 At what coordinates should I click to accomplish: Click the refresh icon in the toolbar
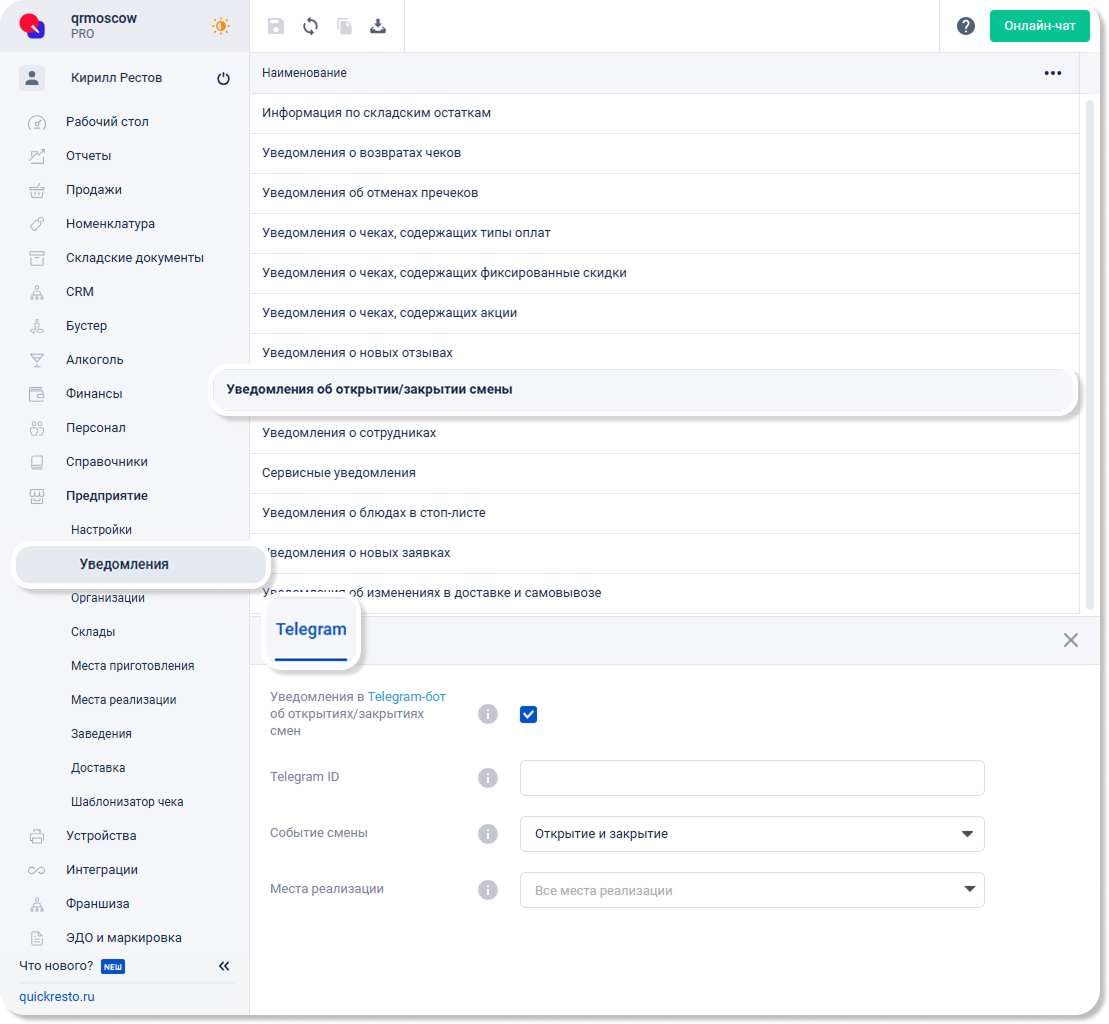point(310,27)
